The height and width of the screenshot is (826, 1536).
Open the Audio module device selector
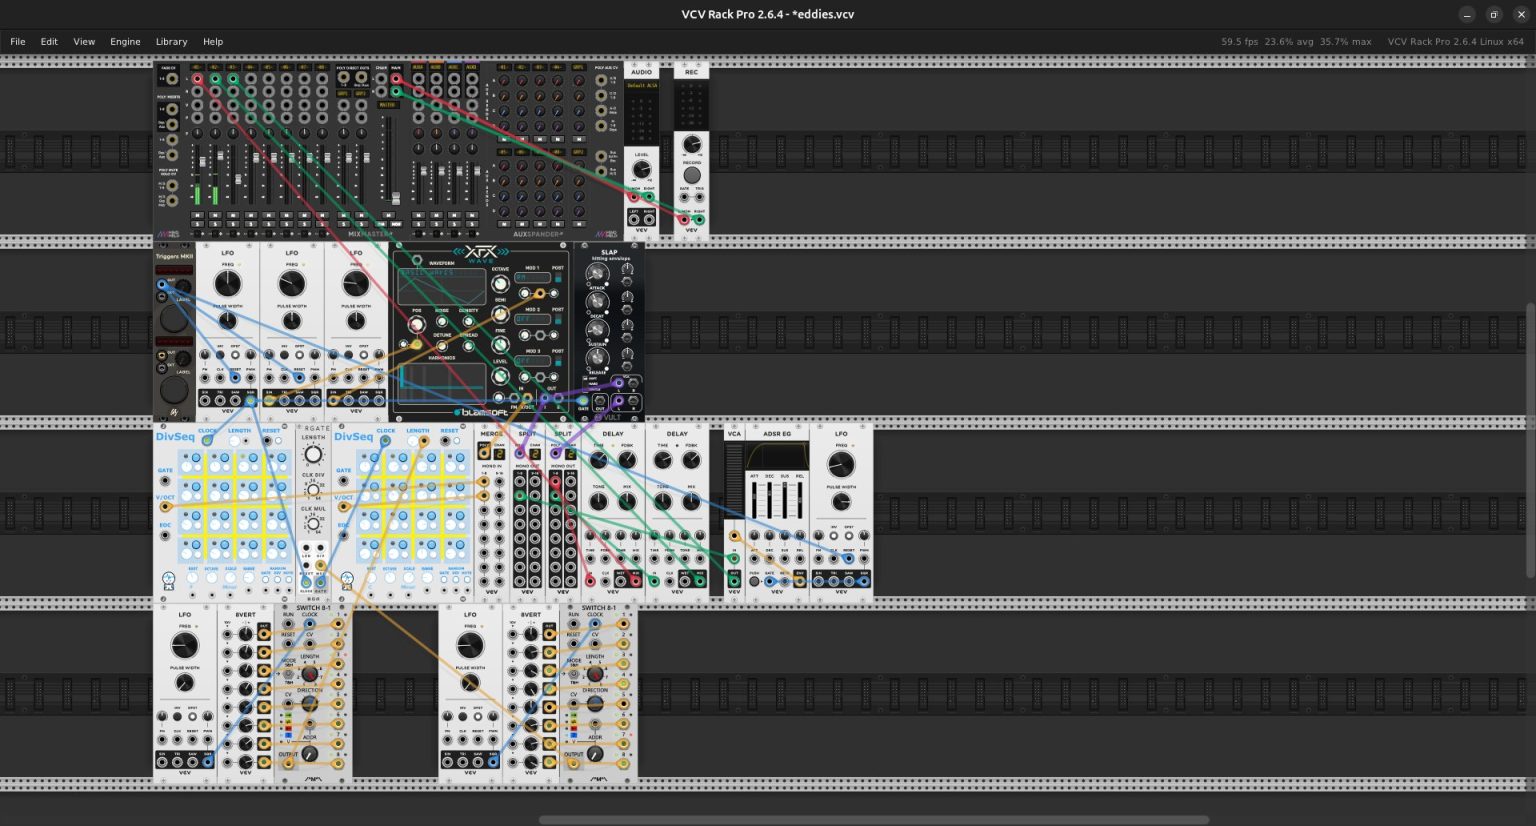click(641, 86)
